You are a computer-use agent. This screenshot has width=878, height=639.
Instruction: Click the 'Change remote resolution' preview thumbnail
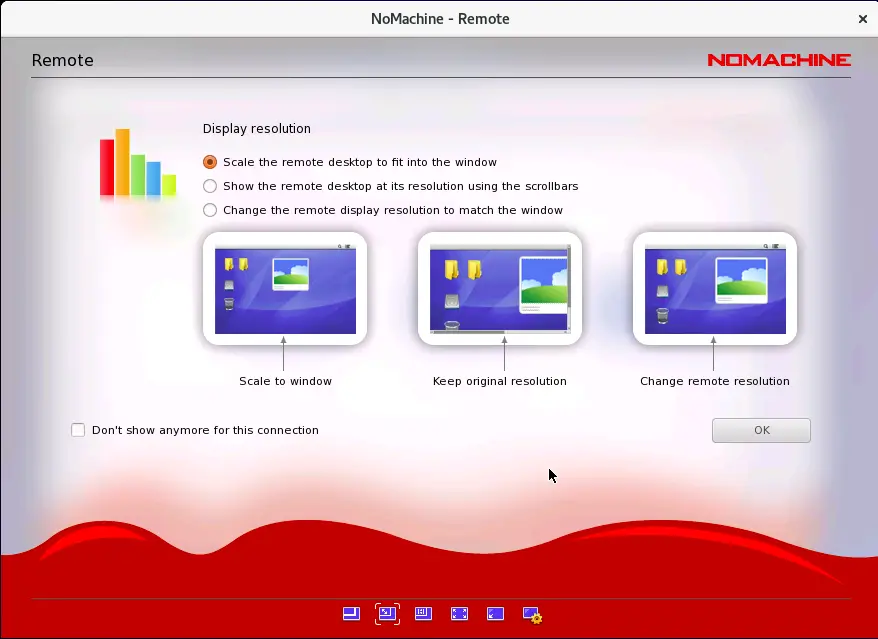tap(715, 288)
